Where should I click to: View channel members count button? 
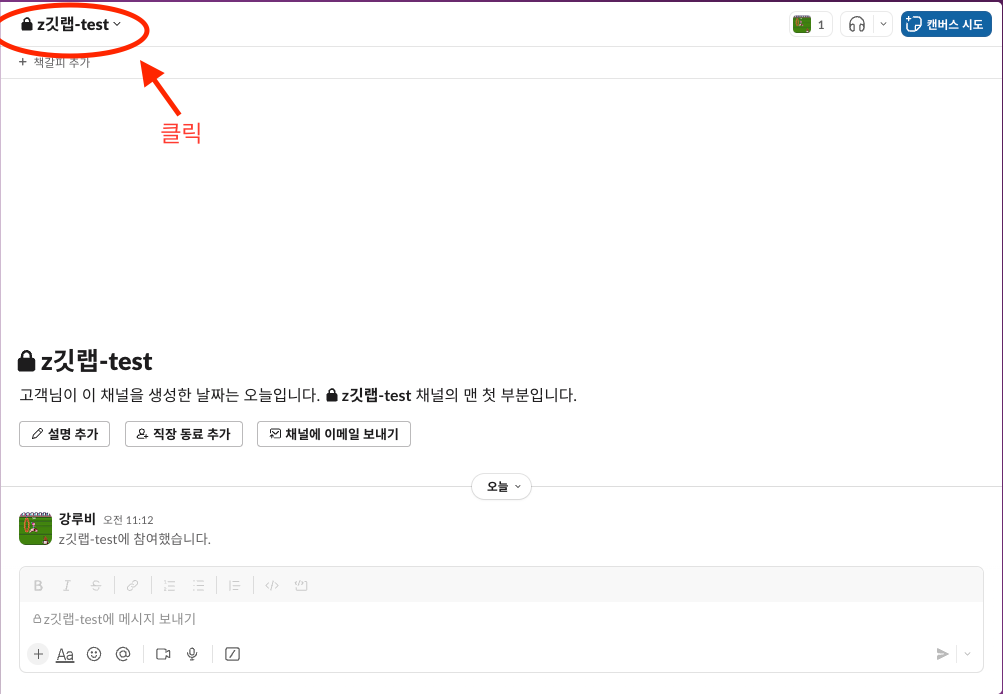pyautogui.click(x=811, y=25)
